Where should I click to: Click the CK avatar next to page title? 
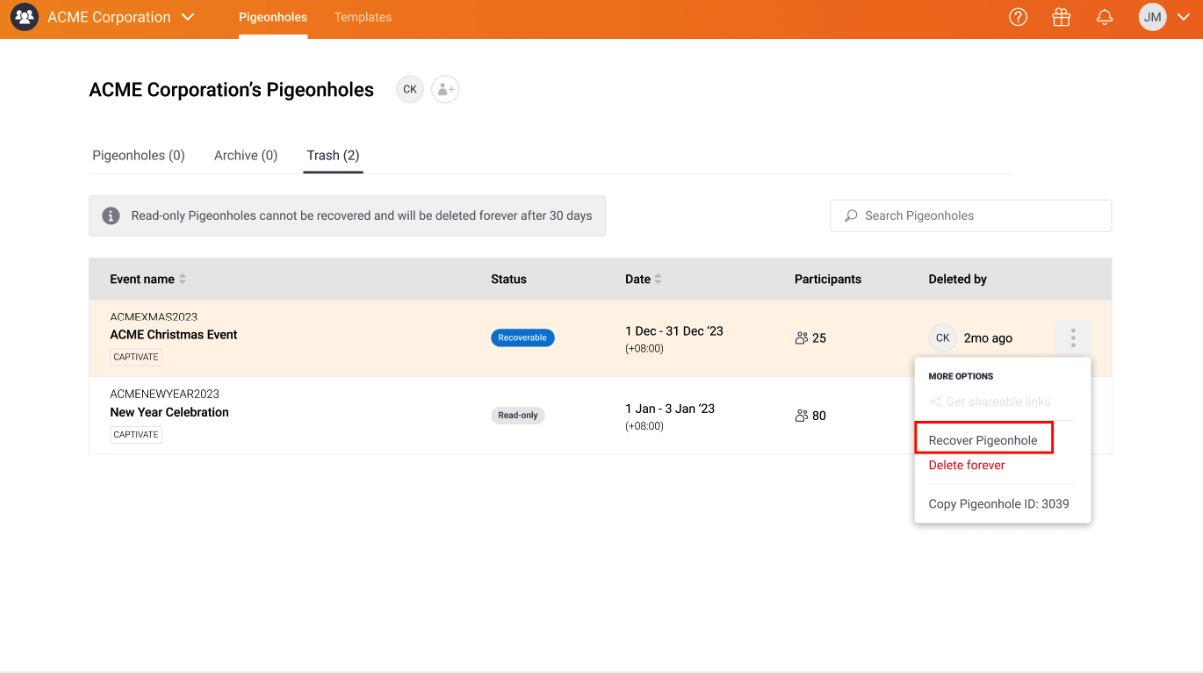[x=409, y=89]
